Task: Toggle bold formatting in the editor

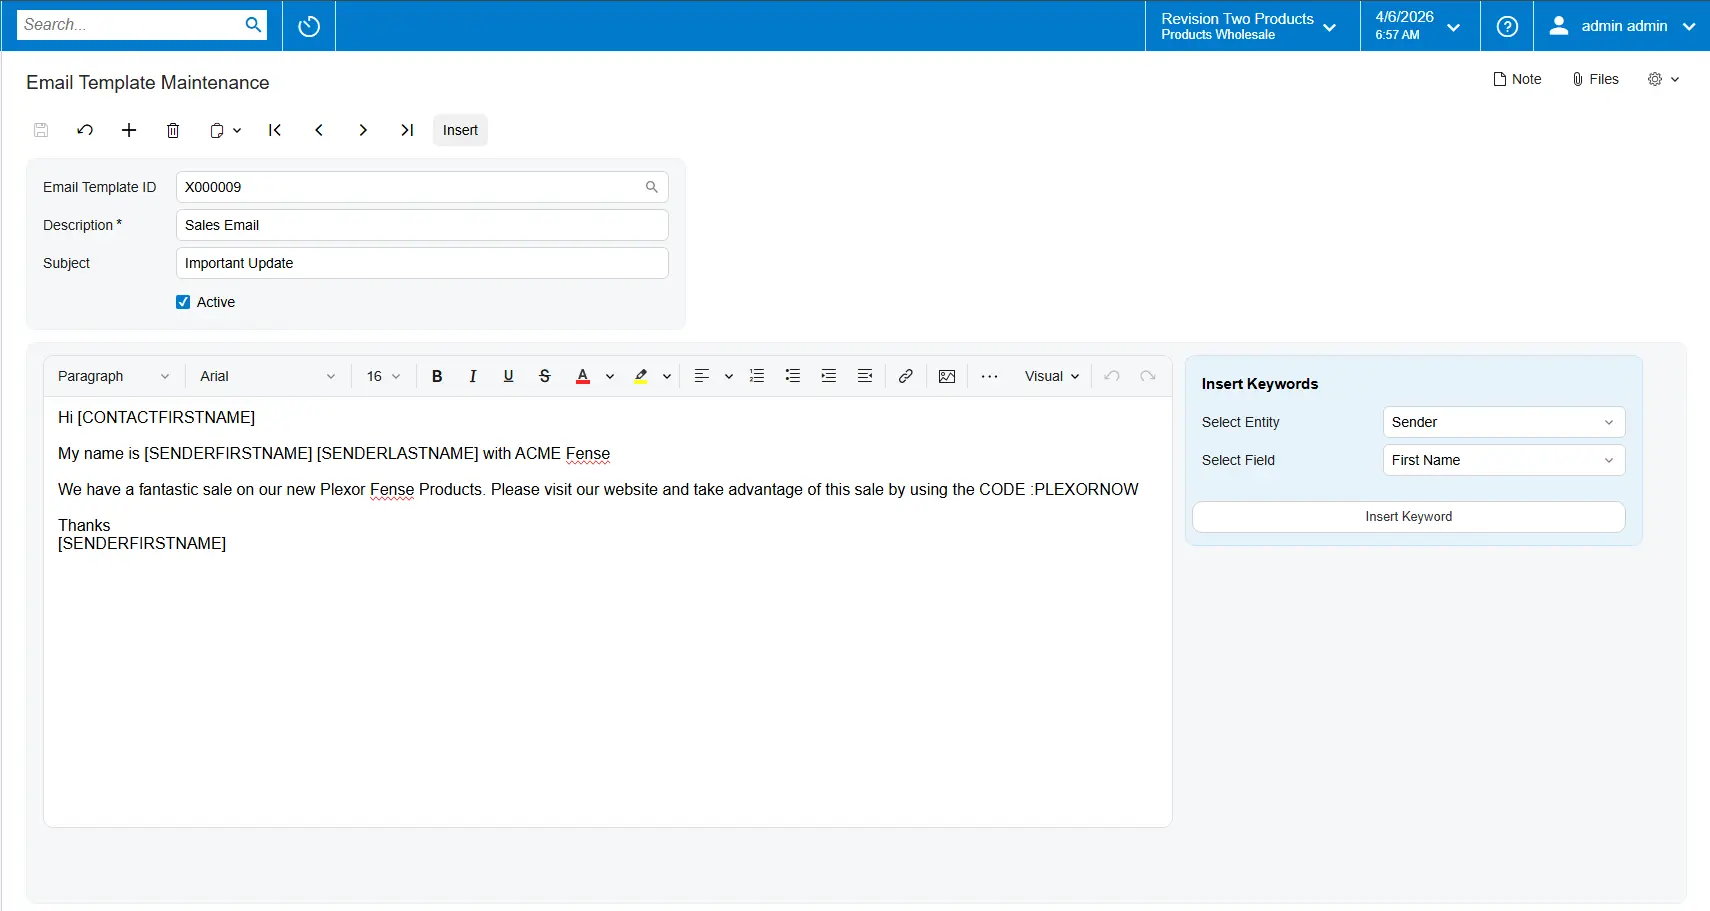Action: coord(437,376)
